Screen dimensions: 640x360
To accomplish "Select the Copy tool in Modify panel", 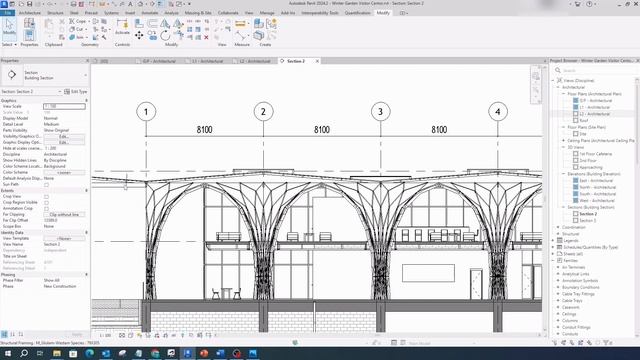I will 152,36.
